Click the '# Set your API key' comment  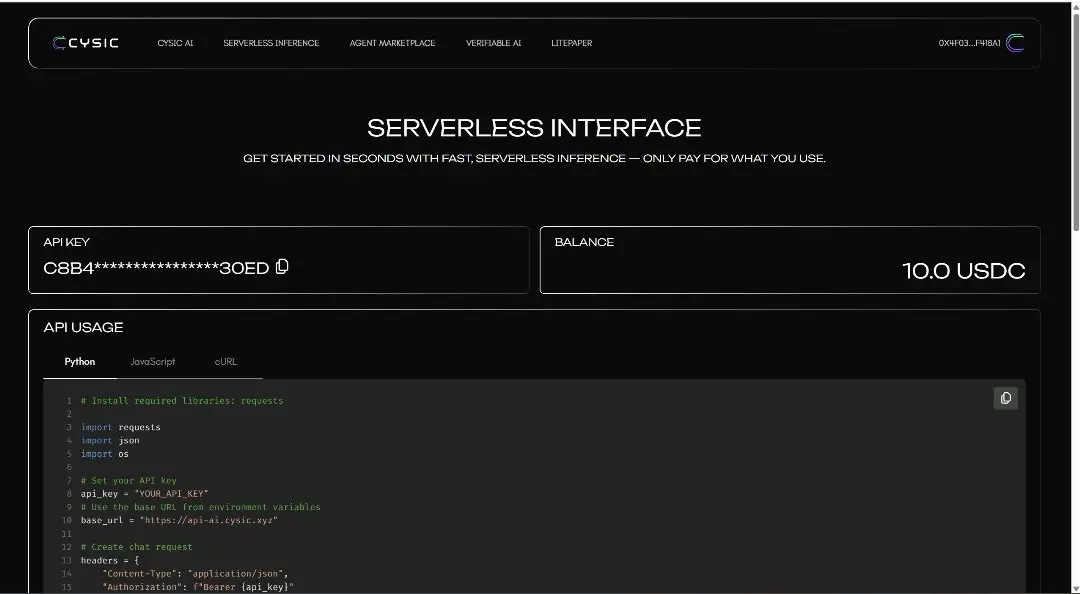pyautogui.click(x=129, y=480)
